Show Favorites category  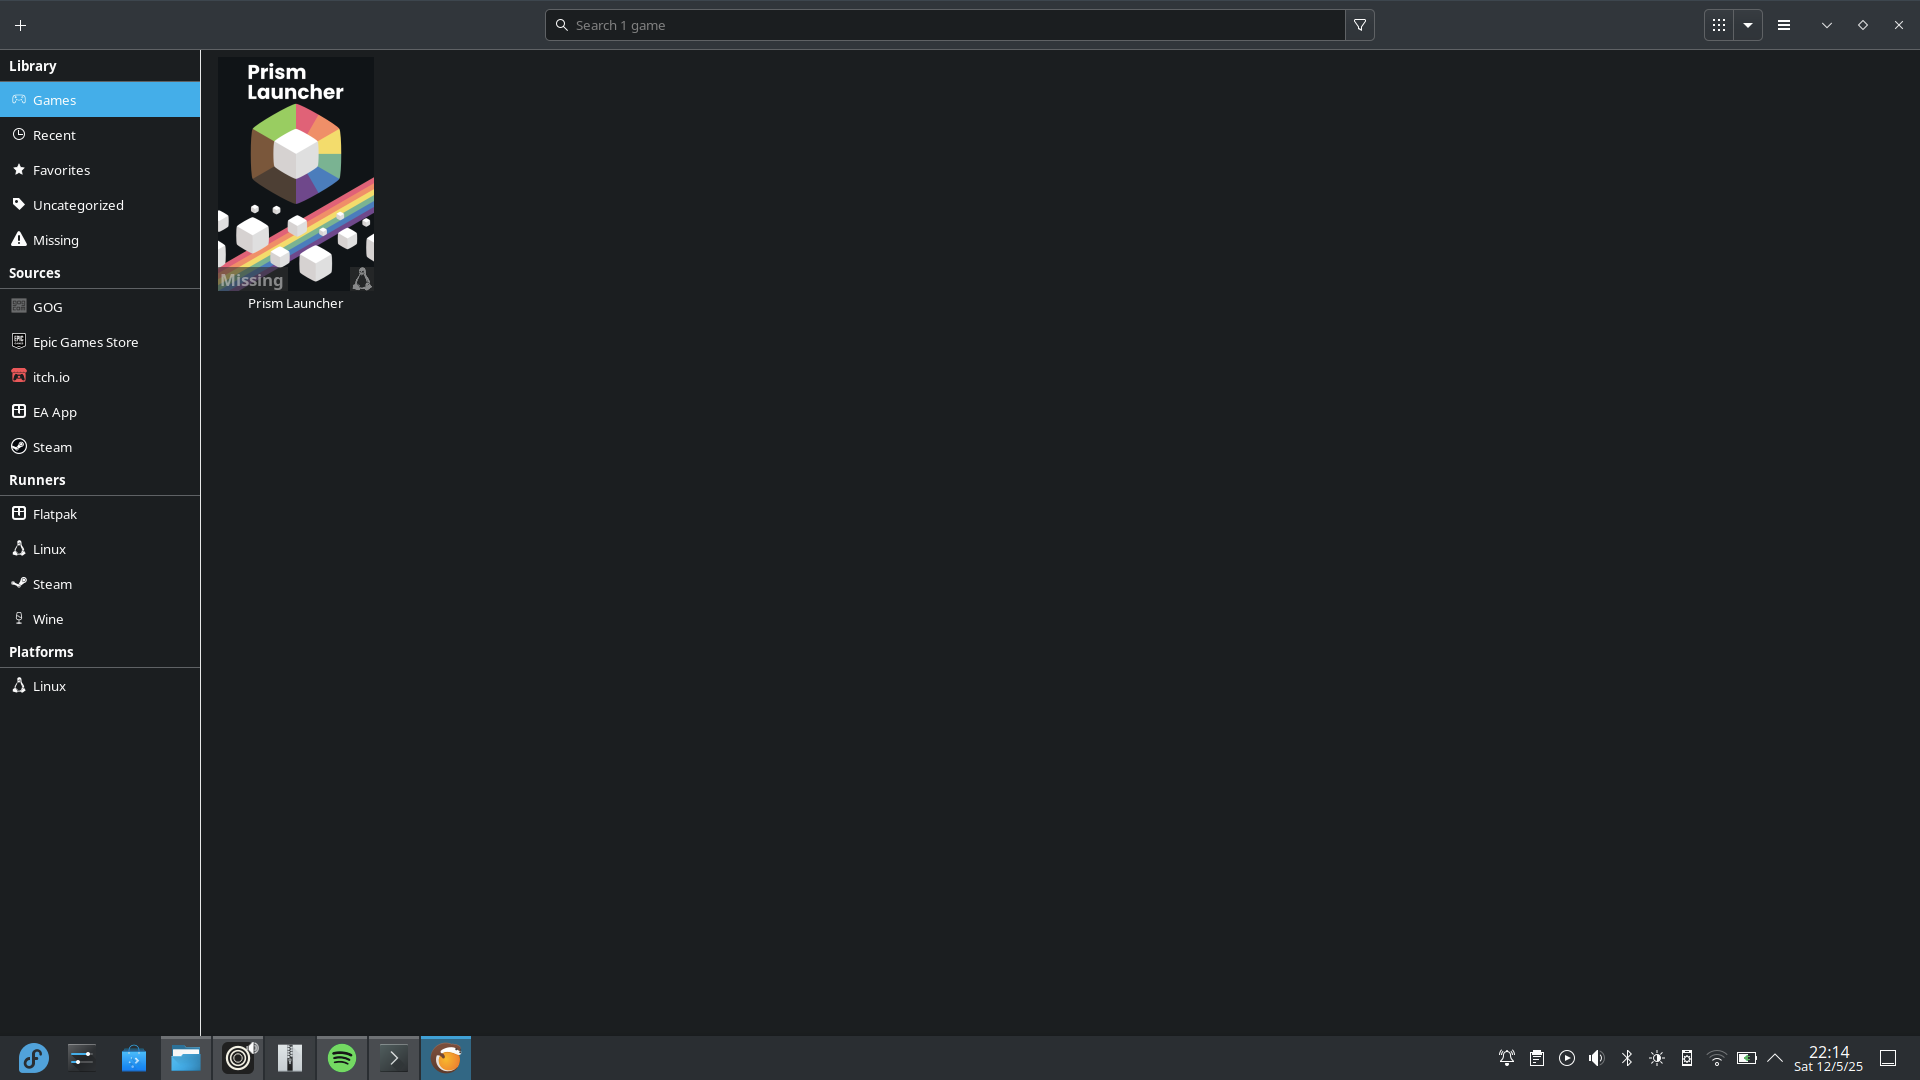click(x=100, y=170)
